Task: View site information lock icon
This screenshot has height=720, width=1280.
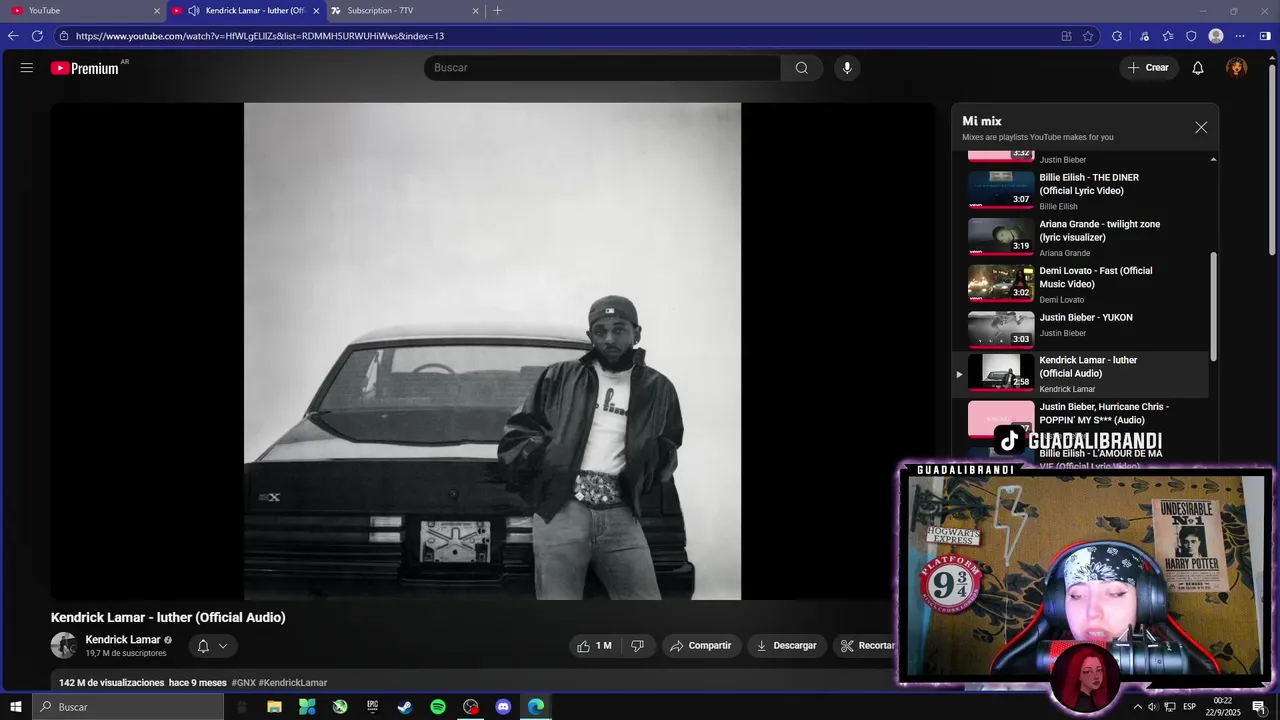Action: [64, 36]
